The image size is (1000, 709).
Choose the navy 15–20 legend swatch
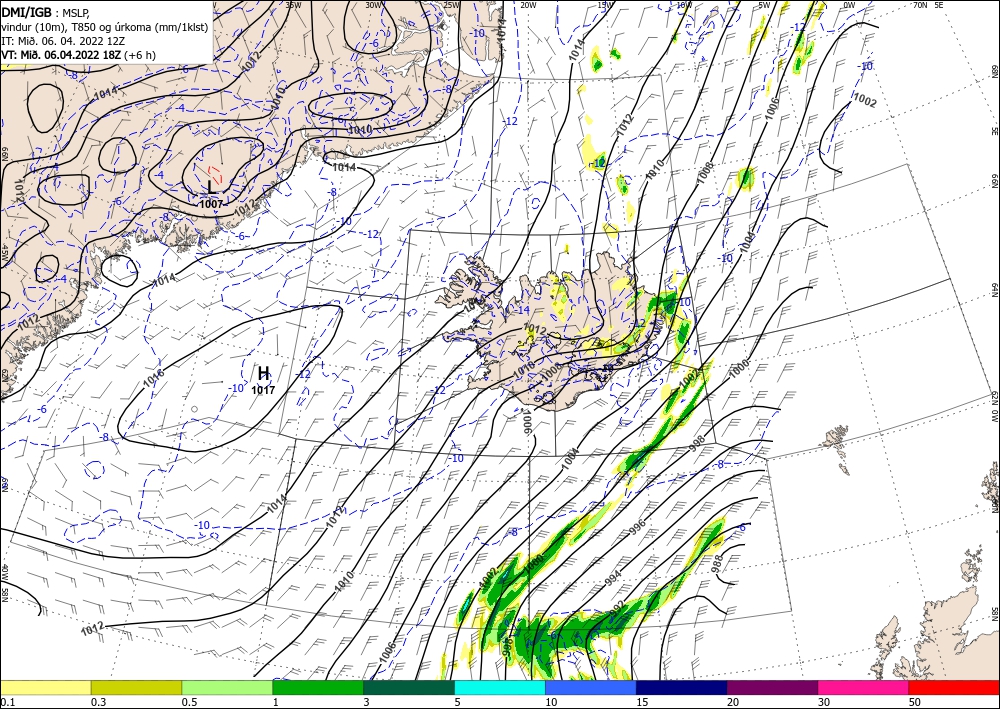pyautogui.click(x=682, y=687)
